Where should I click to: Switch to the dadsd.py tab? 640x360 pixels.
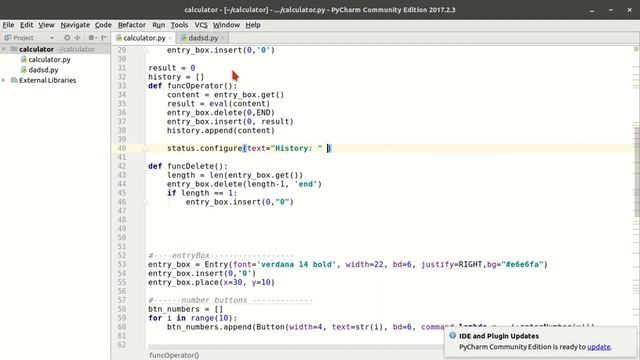(x=203, y=38)
